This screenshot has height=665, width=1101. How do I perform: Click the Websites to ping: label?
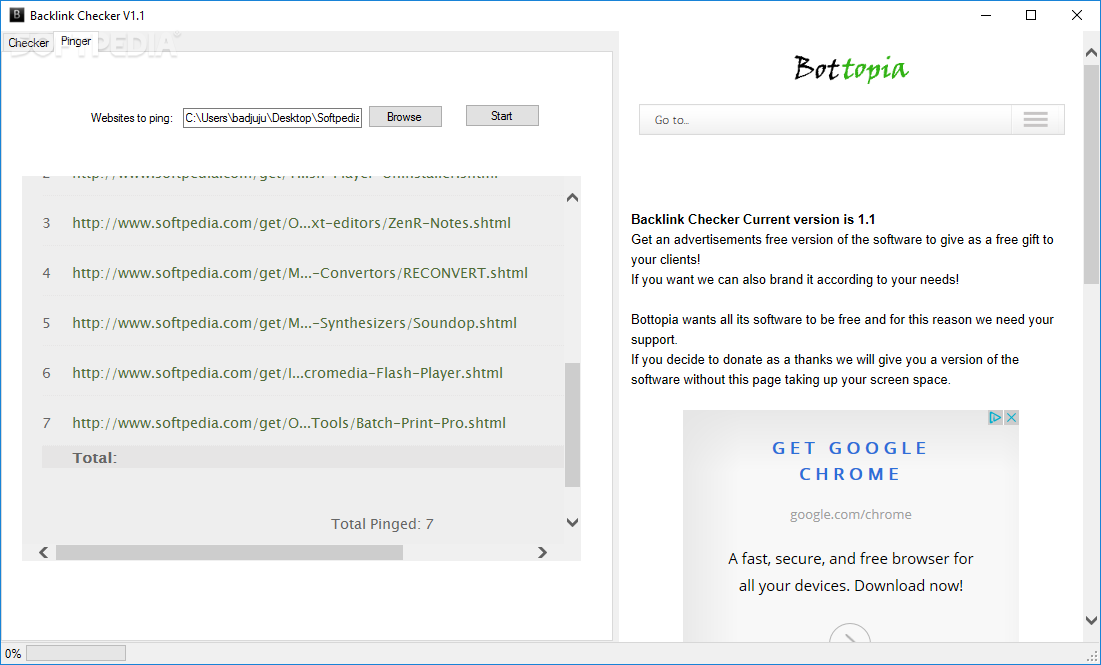pyautogui.click(x=131, y=118)
